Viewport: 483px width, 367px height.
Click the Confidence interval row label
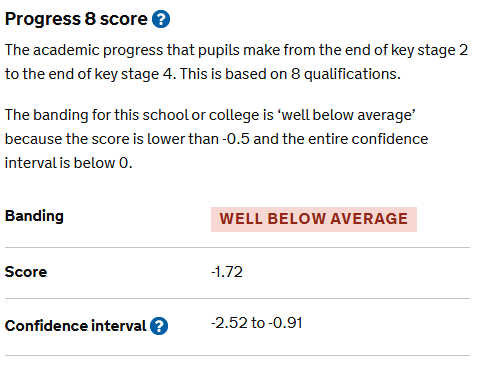click(x=76, y=326)
